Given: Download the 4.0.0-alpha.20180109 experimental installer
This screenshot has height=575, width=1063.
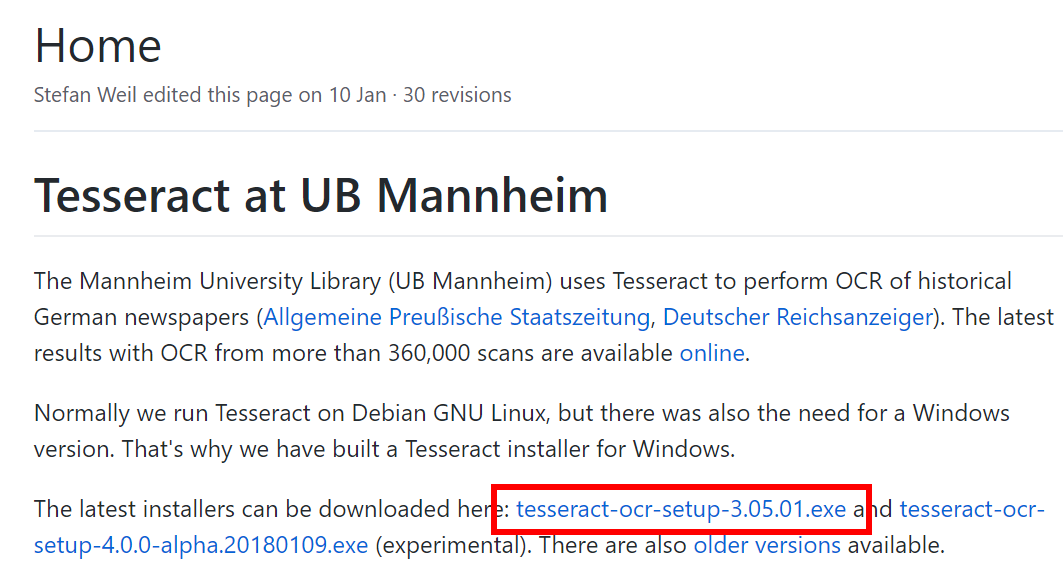Looking at the screenshot, I should coord(201,545).
